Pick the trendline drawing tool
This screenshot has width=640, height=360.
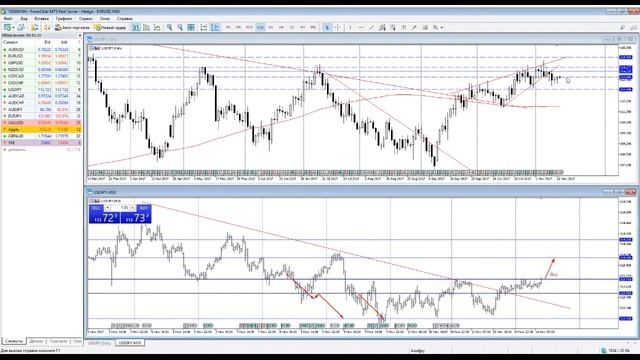click(x=371, y=27)
